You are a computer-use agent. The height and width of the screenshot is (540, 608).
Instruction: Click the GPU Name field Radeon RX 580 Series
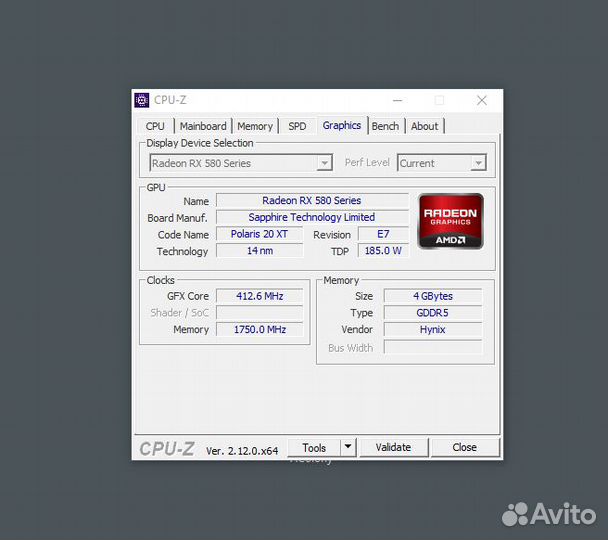(x=312, y=200)
